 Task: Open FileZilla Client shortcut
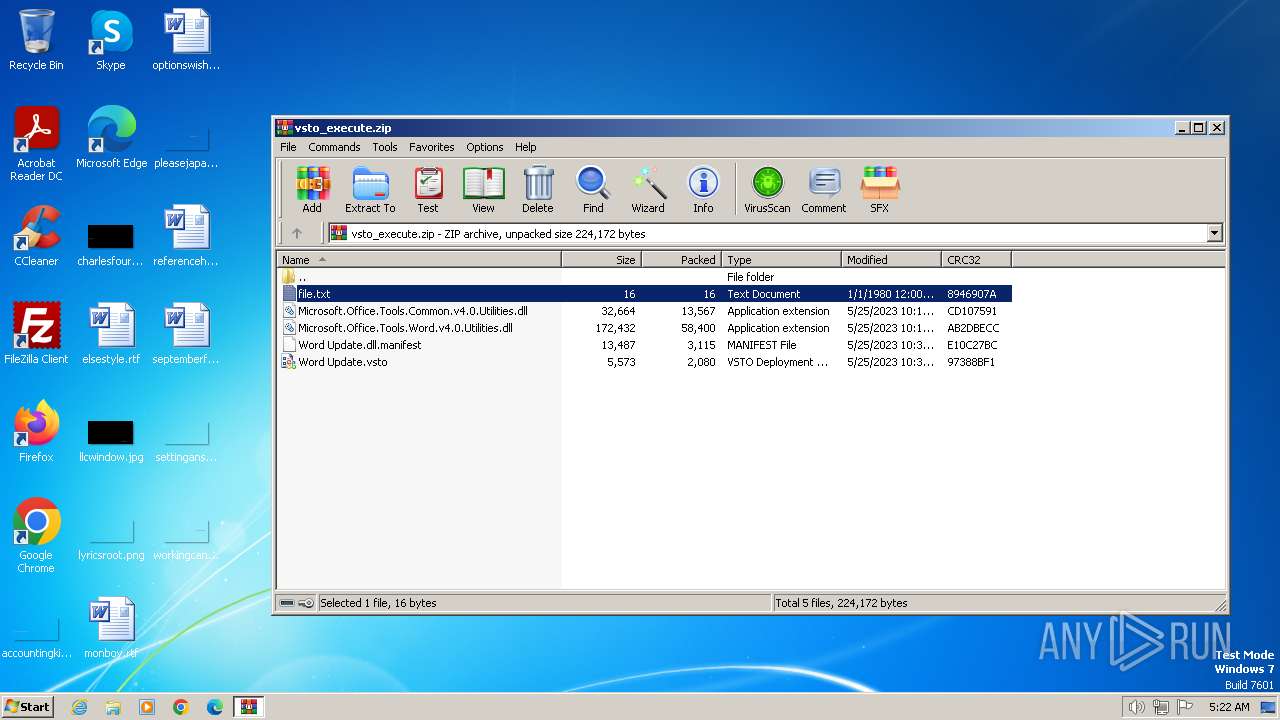point(36,334)
